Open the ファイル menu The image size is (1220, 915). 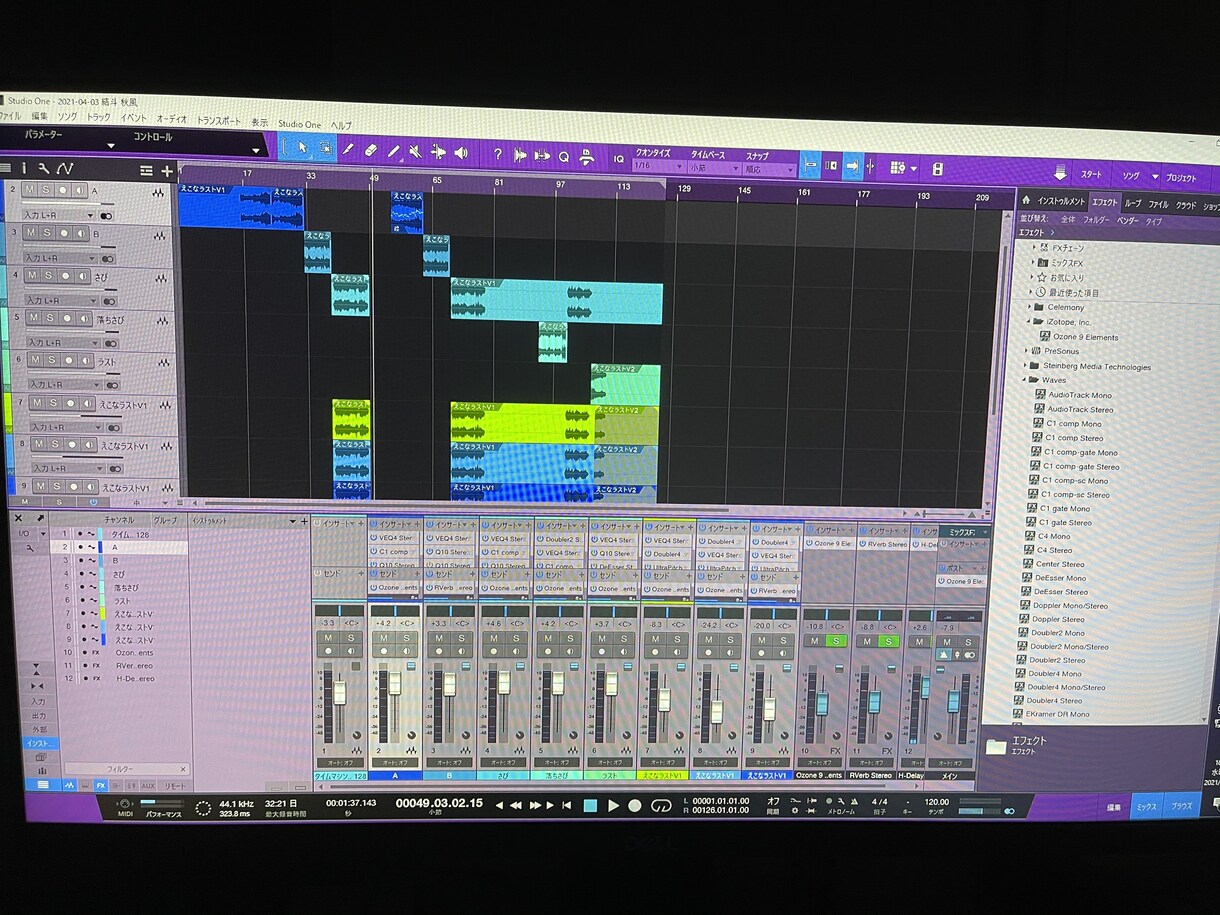(x=10, y=115)
